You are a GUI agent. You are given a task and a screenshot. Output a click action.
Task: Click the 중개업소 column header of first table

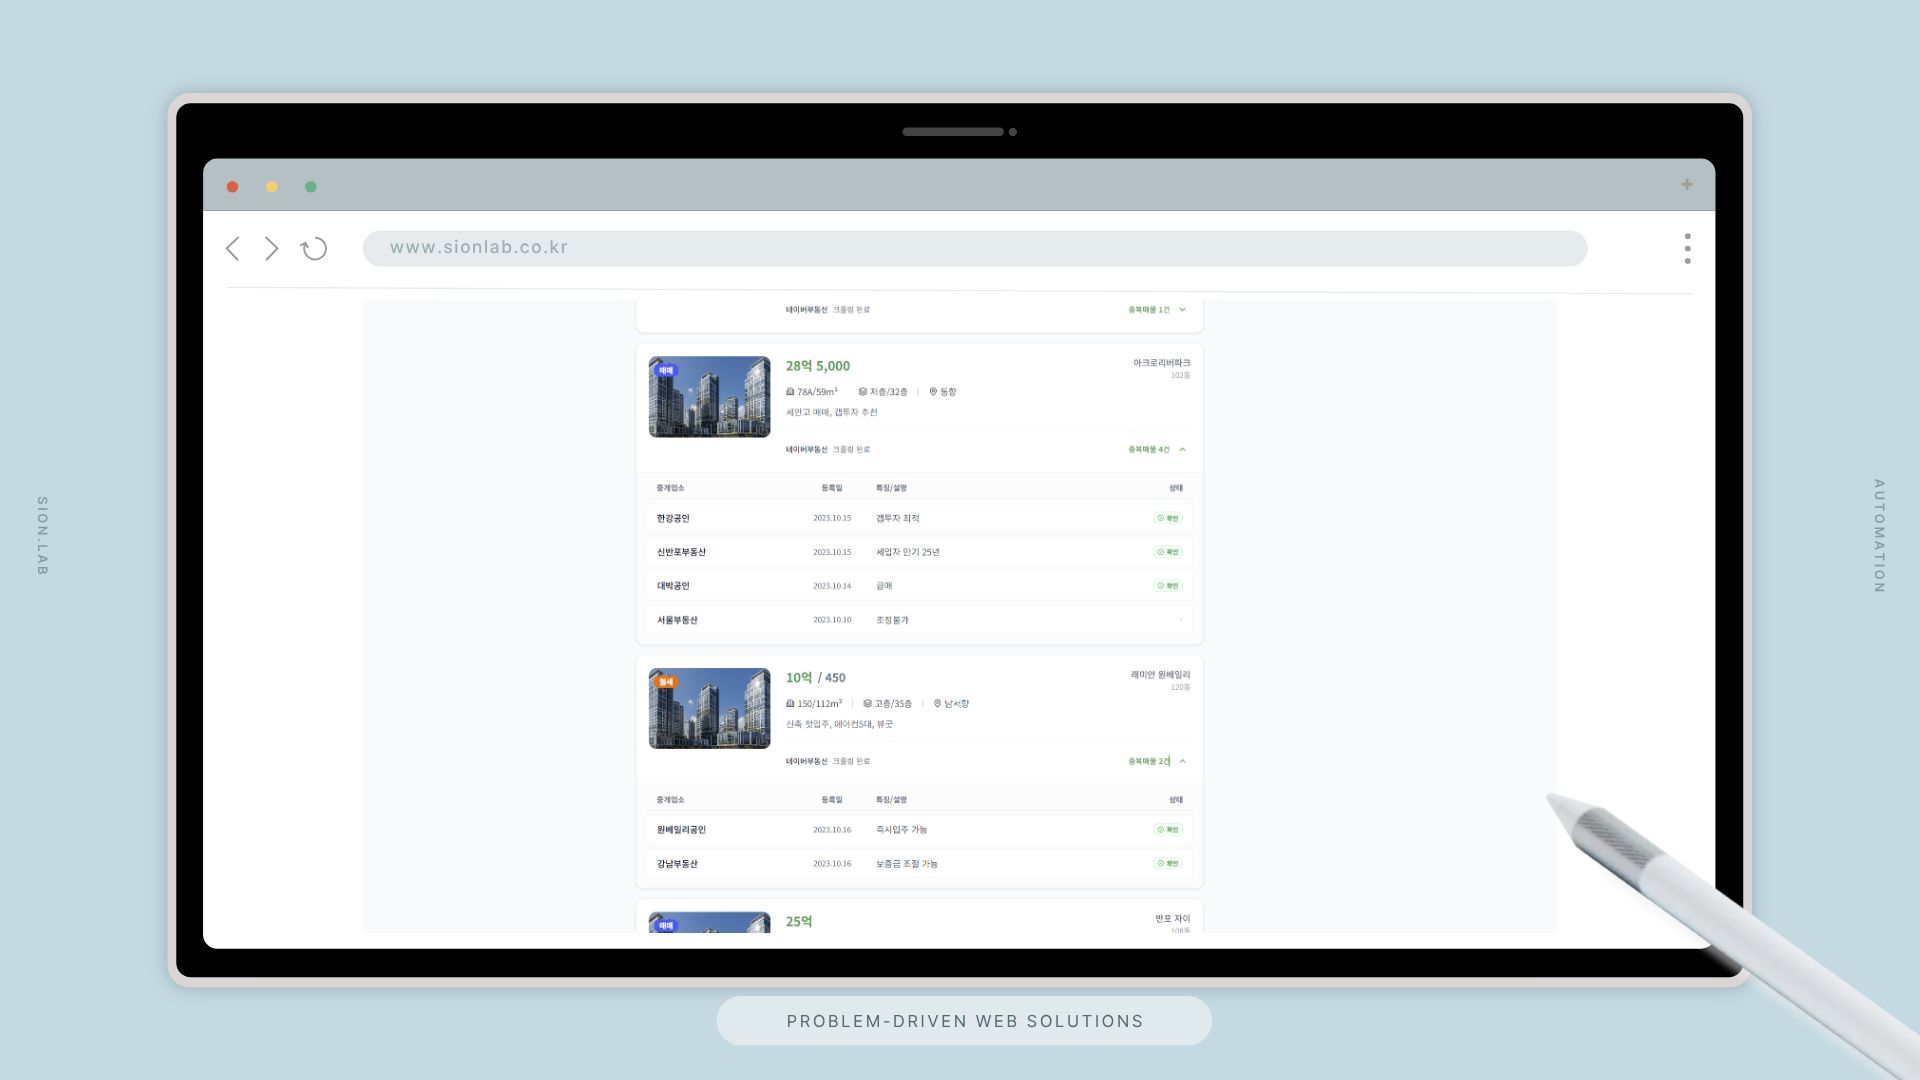coord(670,488)
